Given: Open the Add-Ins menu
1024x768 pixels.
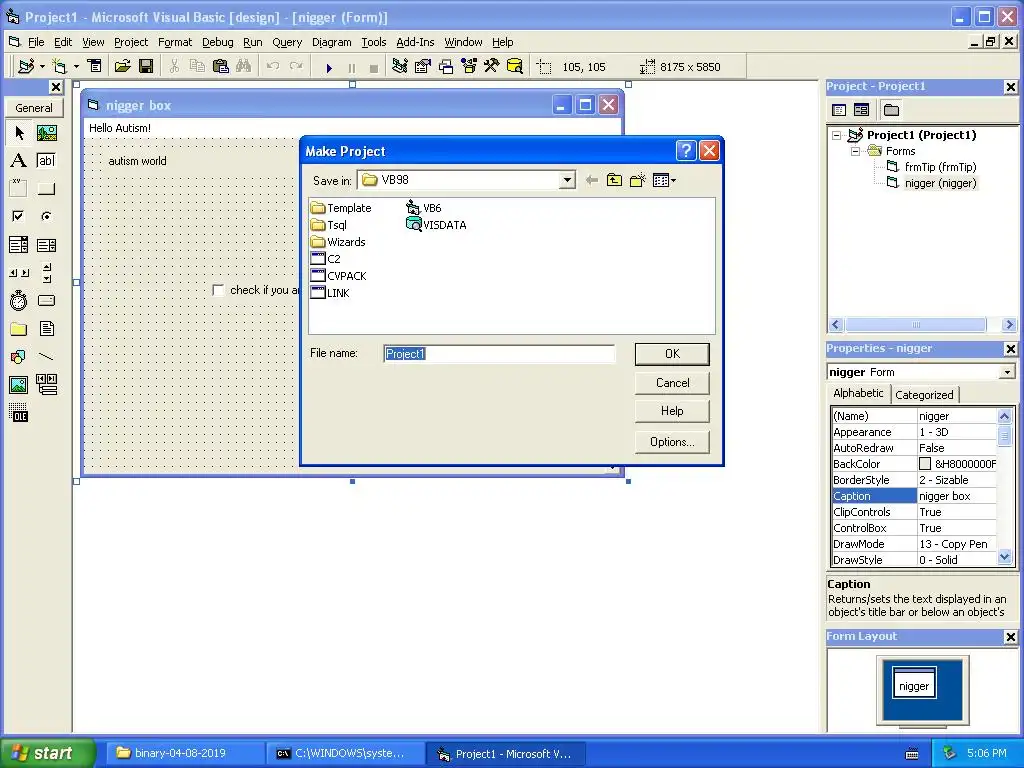Looking at the screenshot, I should (415, 42).
